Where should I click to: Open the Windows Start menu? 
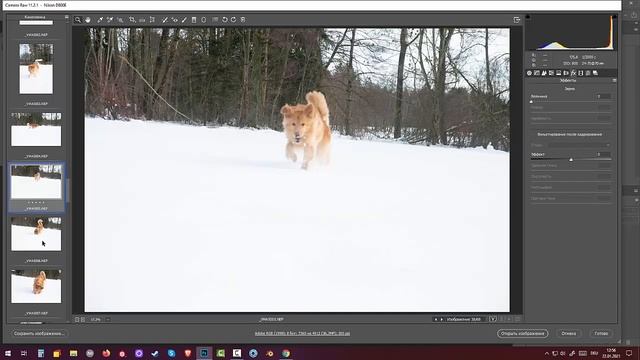(x=8, y=353)
